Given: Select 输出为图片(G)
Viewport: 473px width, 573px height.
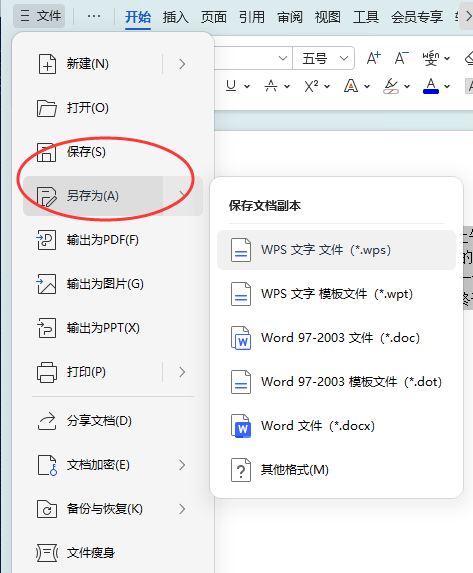Looking at the screenshot, I should tap(113, 284).
